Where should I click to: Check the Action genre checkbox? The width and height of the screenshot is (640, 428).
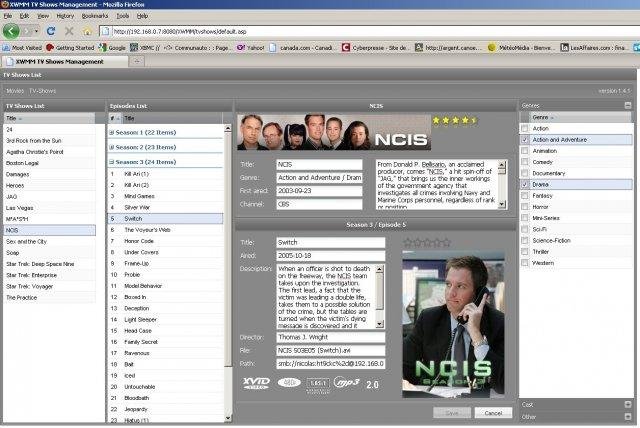tap(524, 129)
